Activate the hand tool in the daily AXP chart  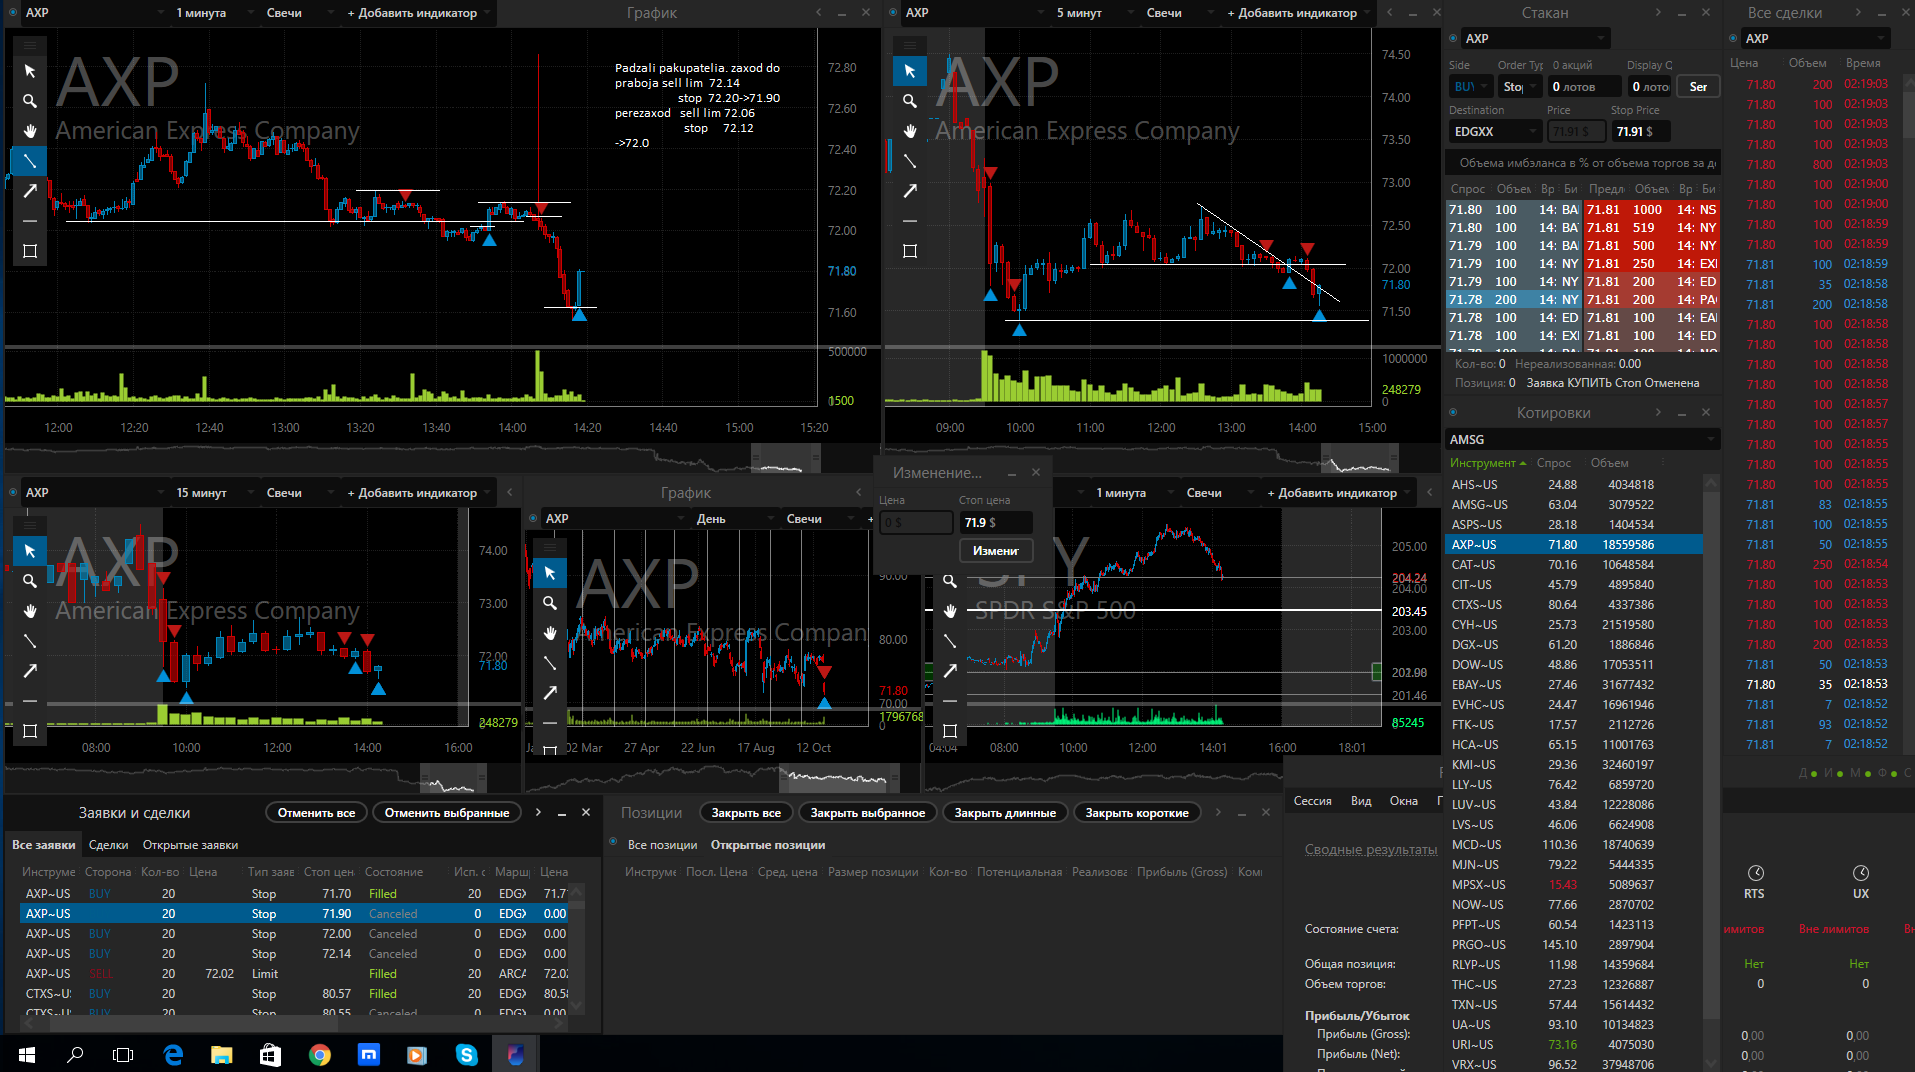(x=550, y=633)
